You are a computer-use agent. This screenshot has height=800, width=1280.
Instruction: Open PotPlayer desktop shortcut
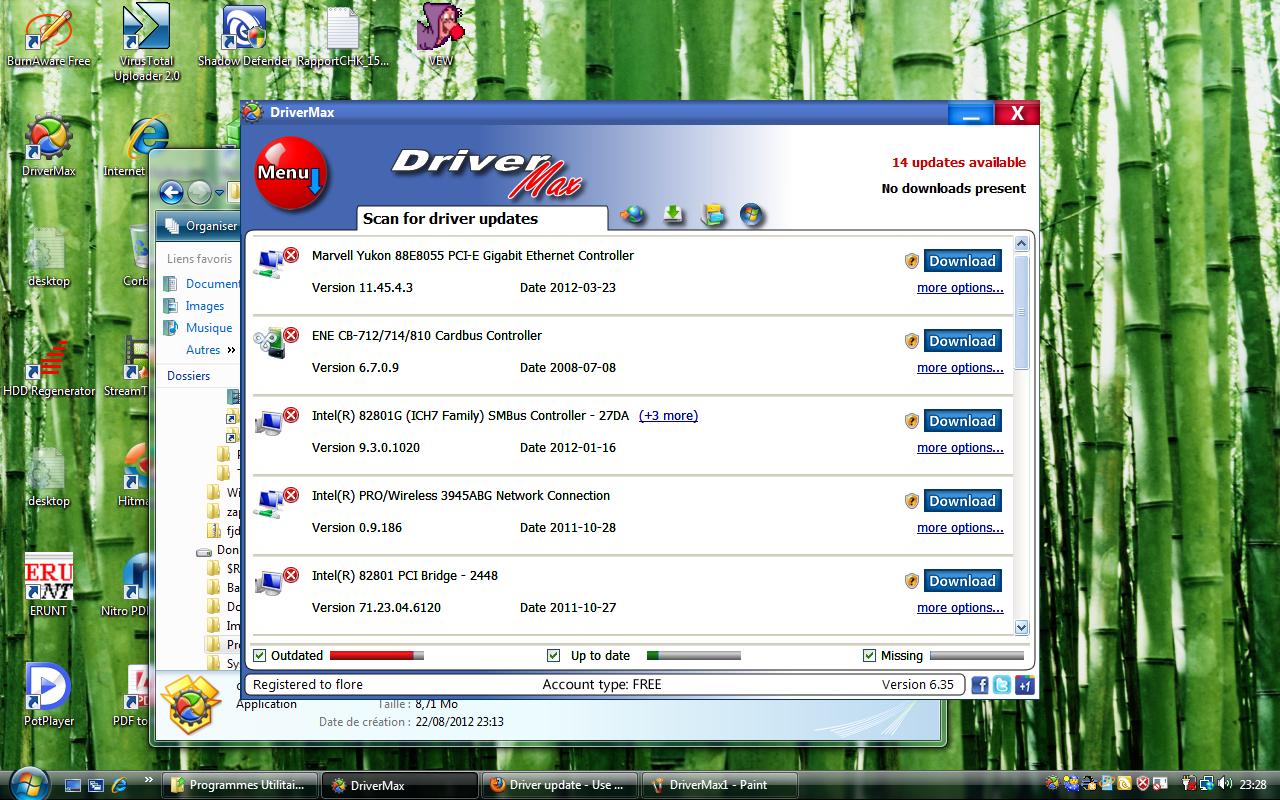click(x=49, y=694)
